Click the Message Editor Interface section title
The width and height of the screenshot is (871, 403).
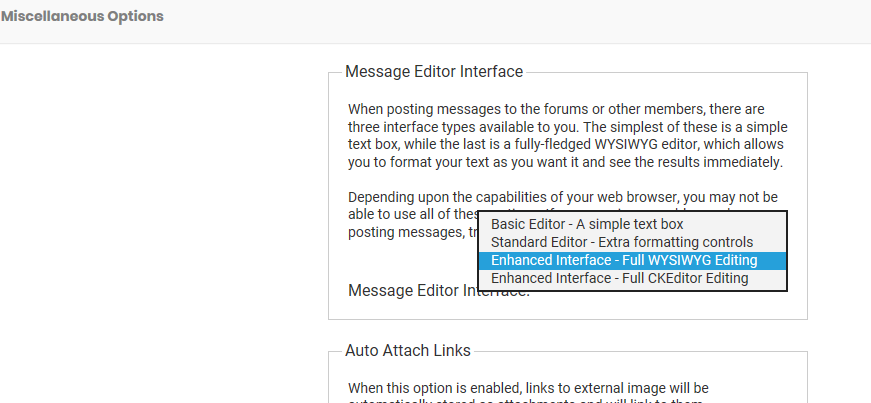pyautogui.click(x=434, y=72)
